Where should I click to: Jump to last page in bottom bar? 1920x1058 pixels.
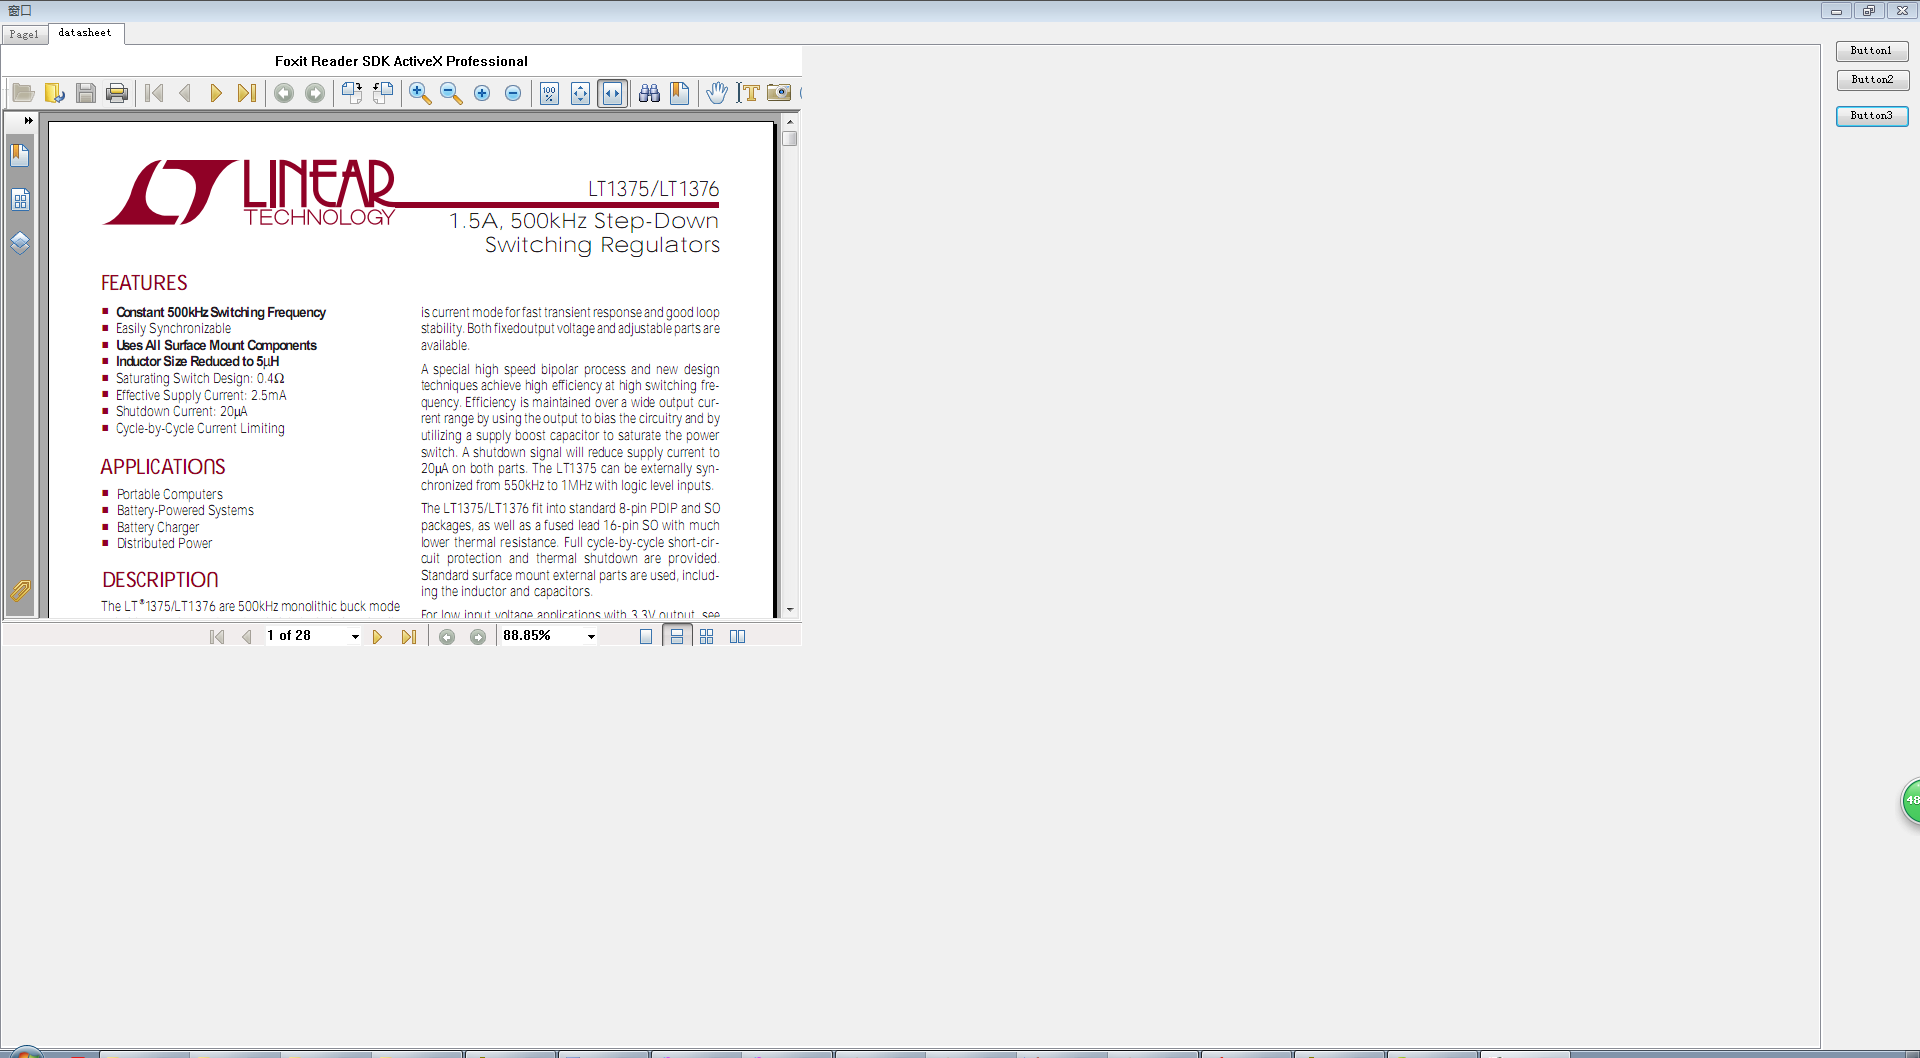click(x=408, y=636)
